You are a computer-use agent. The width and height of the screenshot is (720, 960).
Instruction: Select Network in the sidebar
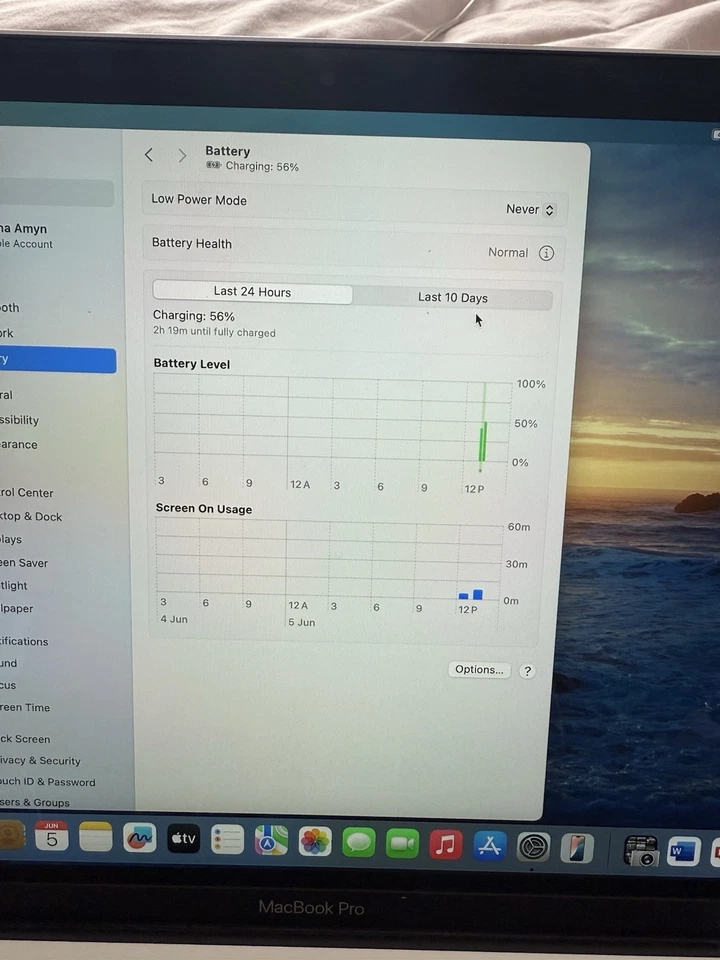7,333
